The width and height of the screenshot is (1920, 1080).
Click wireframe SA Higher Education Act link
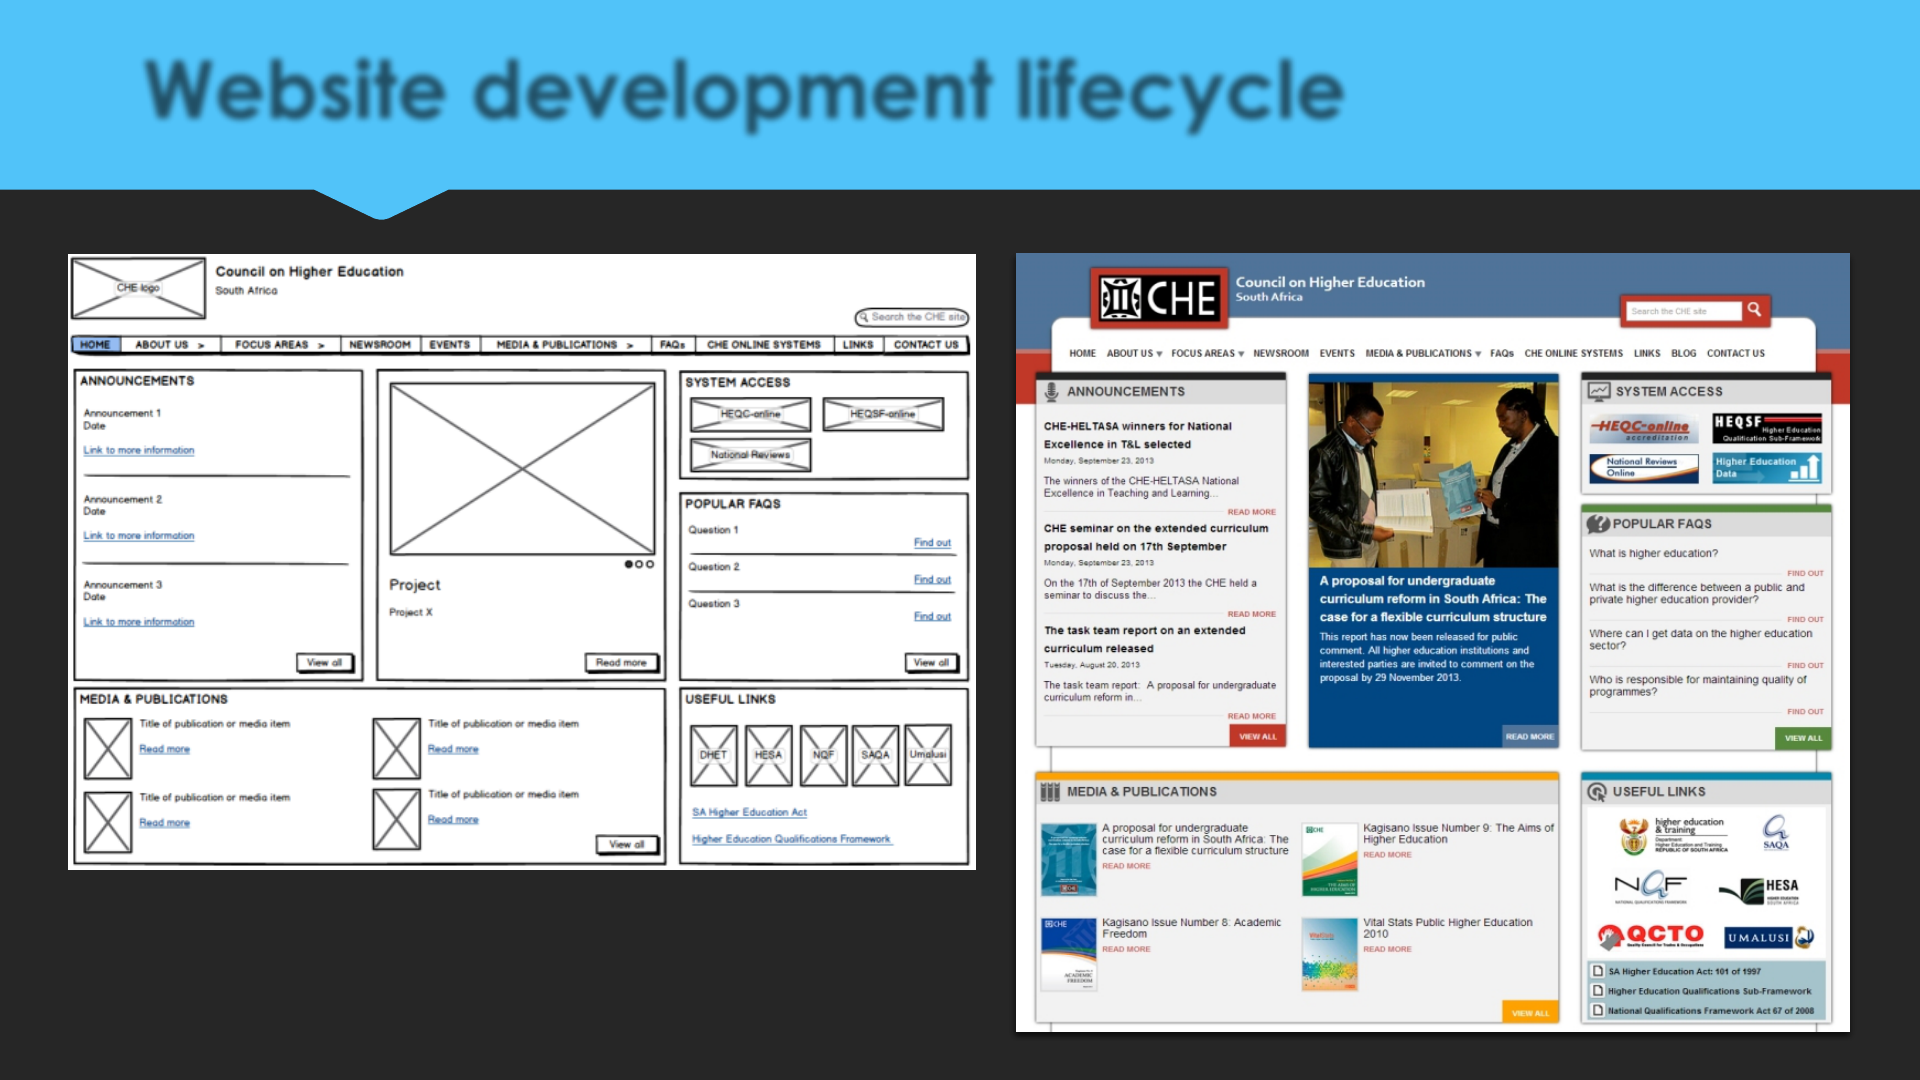[749, 812]
